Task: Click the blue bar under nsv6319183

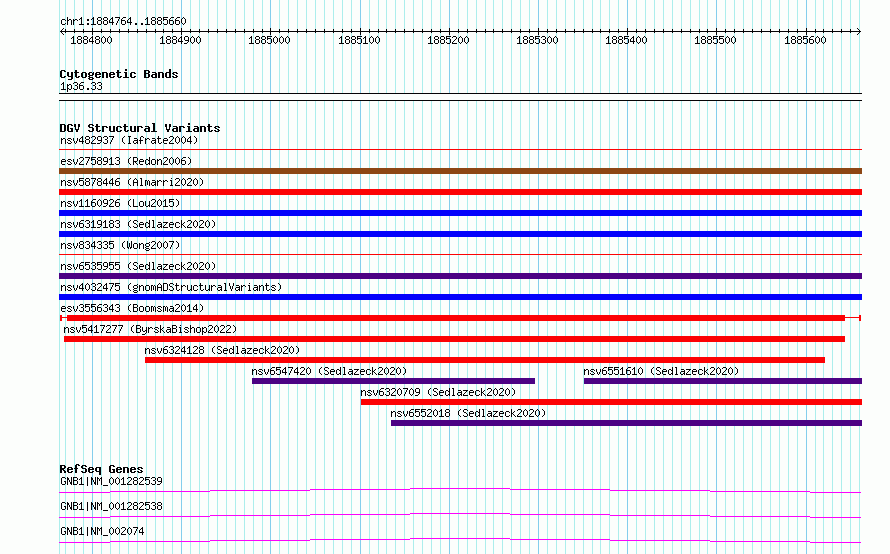Action: click(460, 234)
